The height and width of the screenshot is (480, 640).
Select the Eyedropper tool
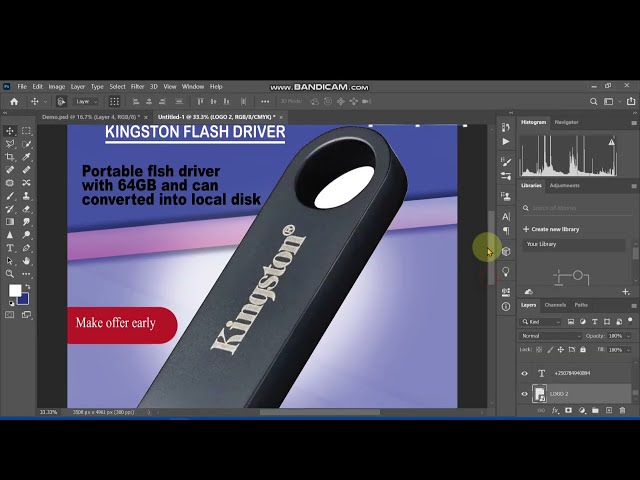click(x=27, y=157)
